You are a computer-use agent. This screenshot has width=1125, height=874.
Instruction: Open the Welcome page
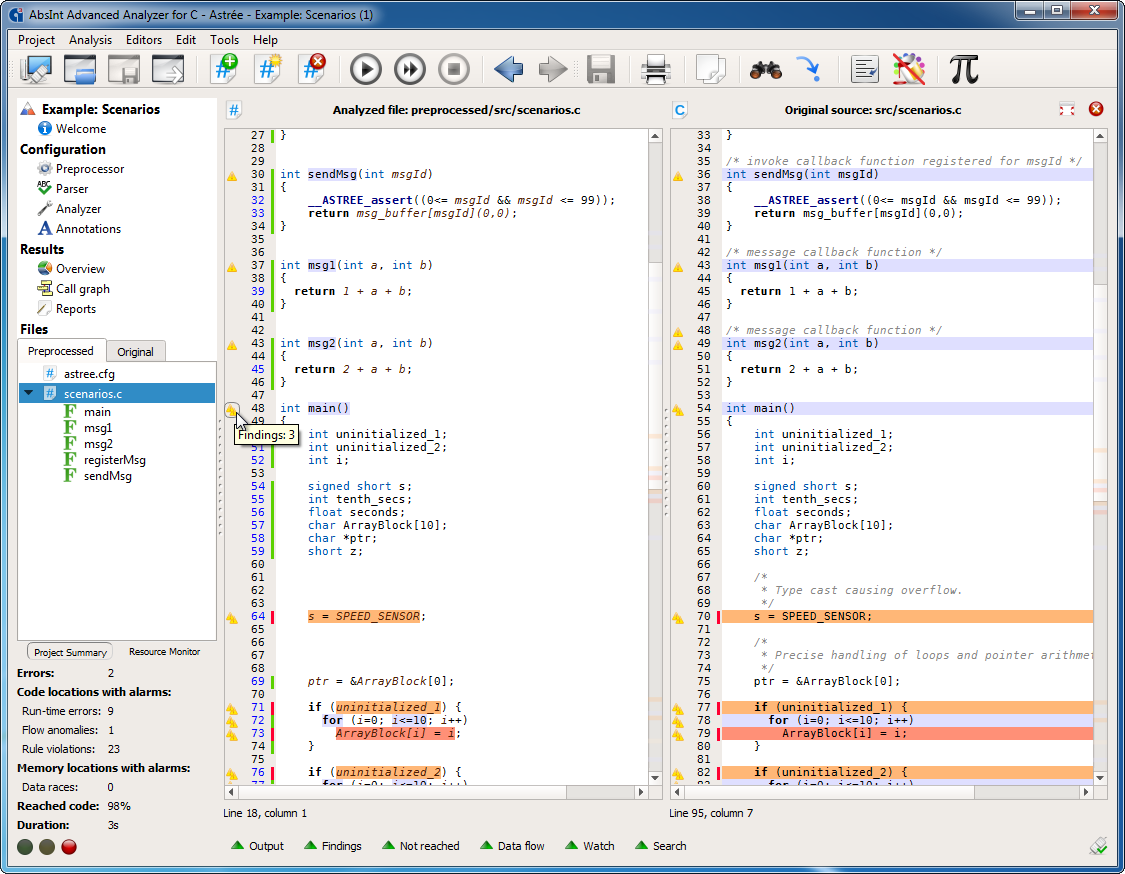(72, 129)
